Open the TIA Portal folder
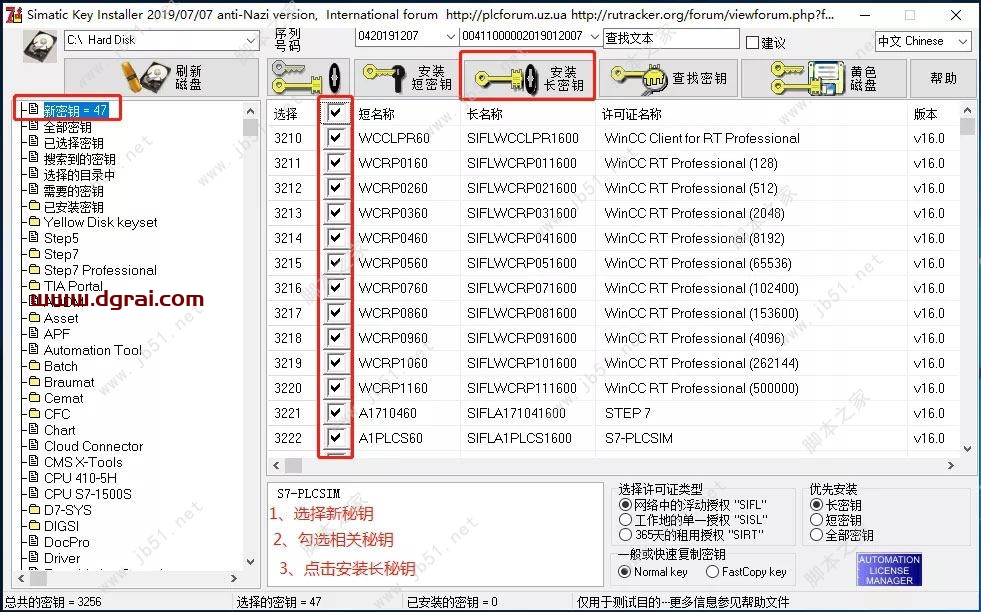Viewport: 981px width, 612px height. [x=73, y=286]
